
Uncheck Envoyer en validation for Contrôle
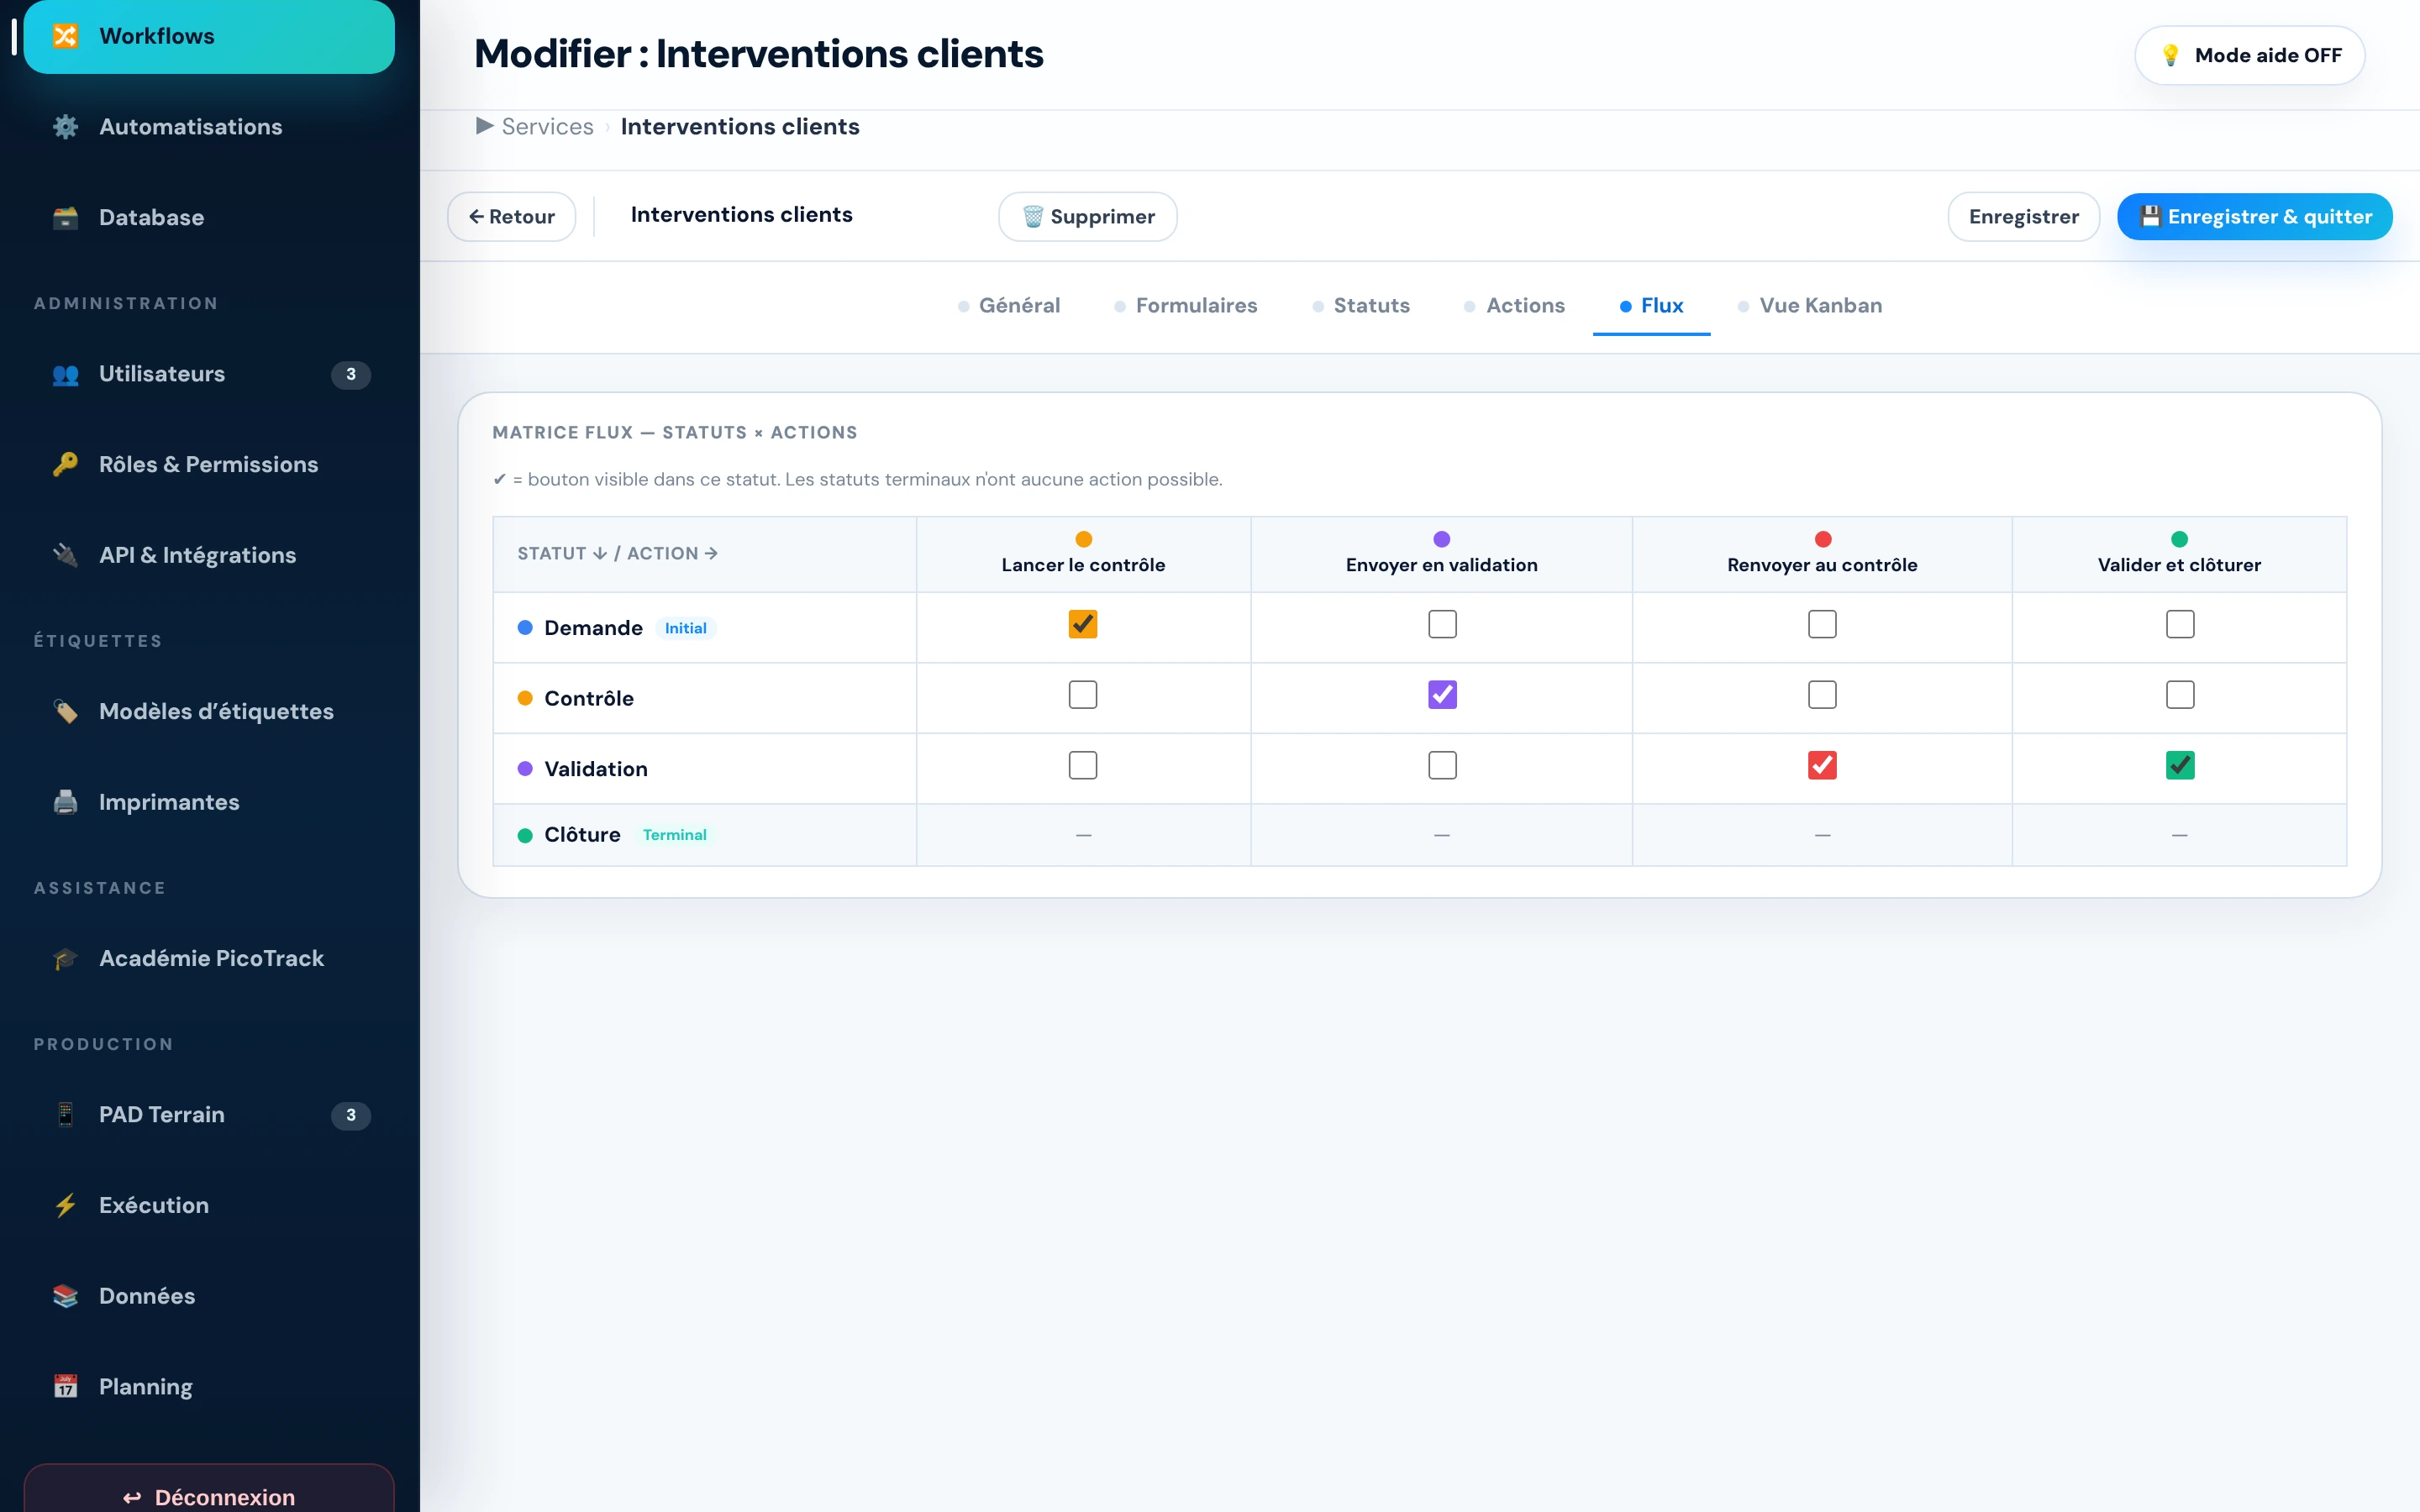(1442, 695)
